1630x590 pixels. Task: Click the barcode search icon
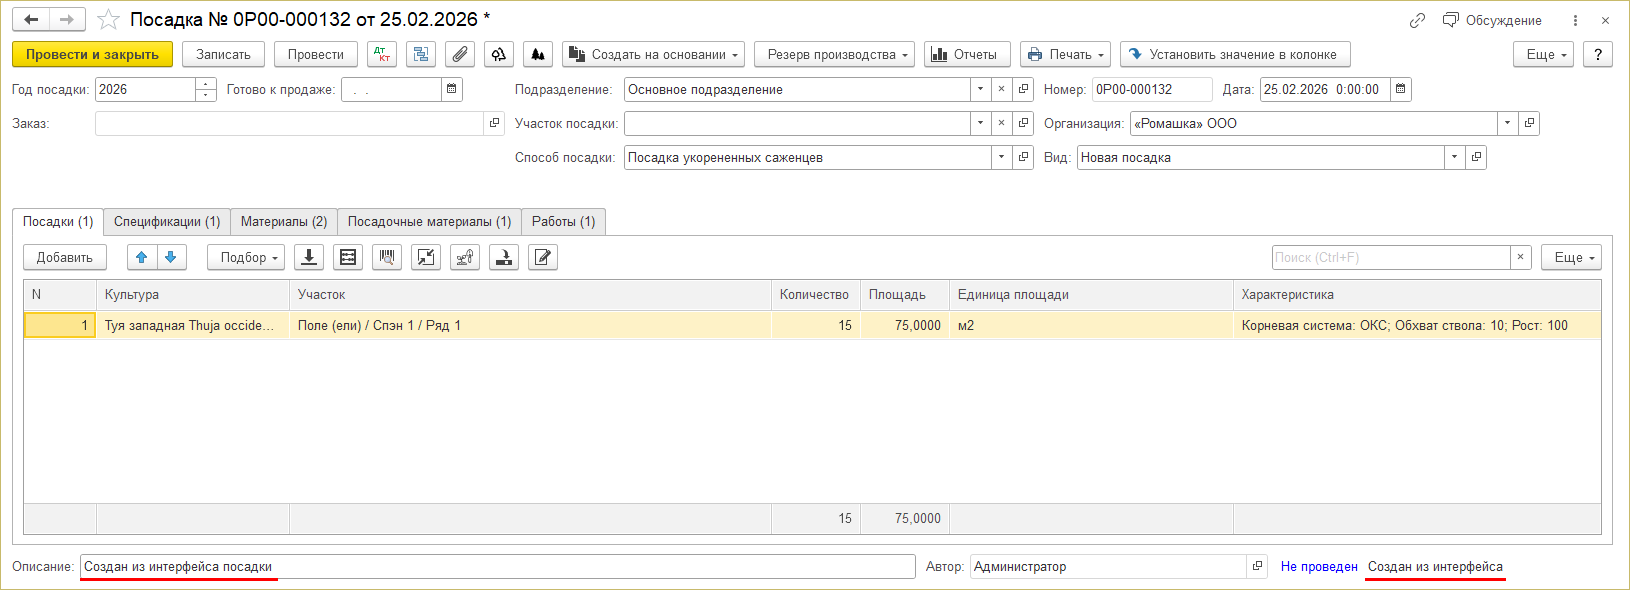[387, 258]
